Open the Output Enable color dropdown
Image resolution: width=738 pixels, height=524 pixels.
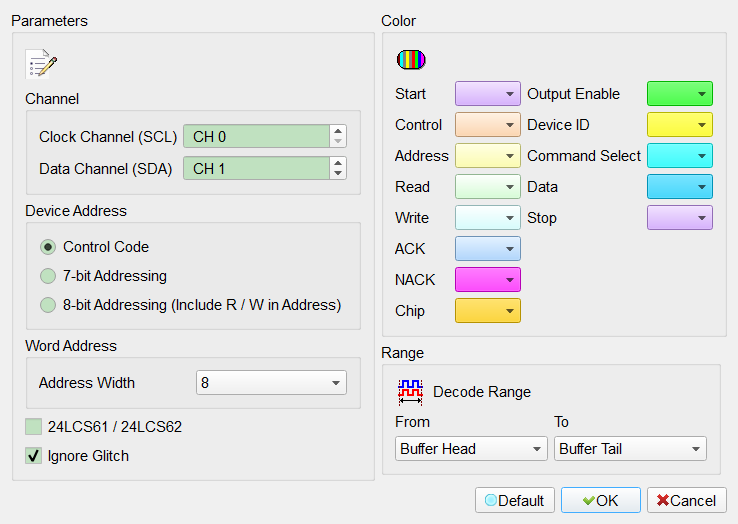(680, 94)
